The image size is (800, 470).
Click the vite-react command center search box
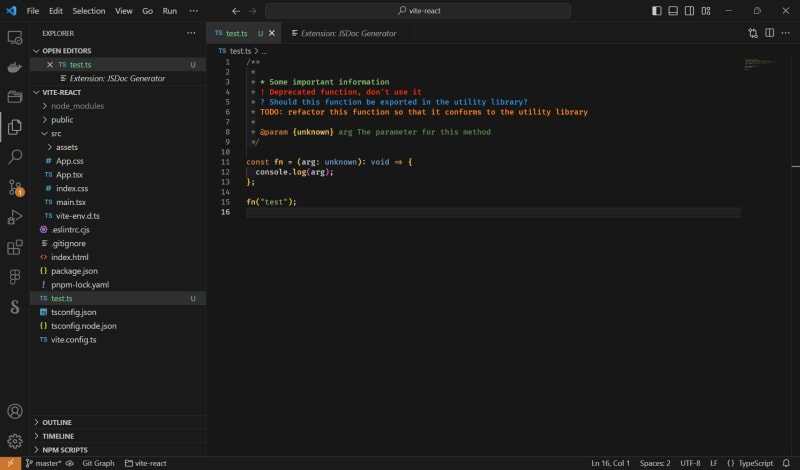tap(418, 11)
